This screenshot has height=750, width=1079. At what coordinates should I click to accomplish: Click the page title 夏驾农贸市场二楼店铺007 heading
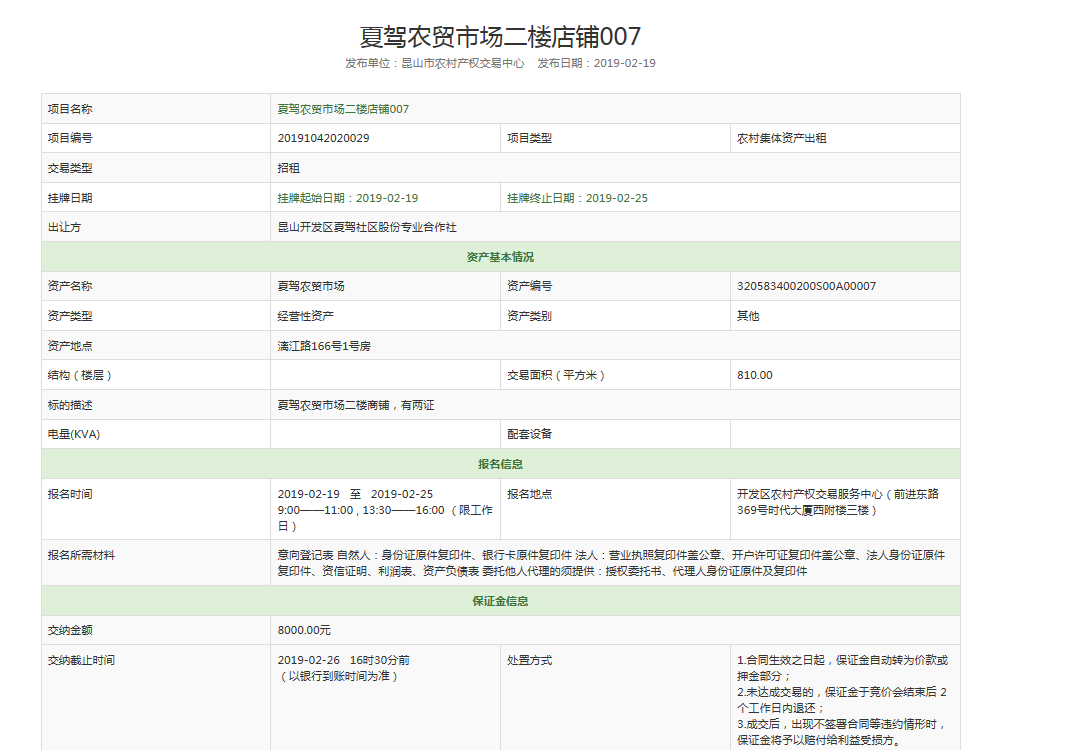(500, 37)
